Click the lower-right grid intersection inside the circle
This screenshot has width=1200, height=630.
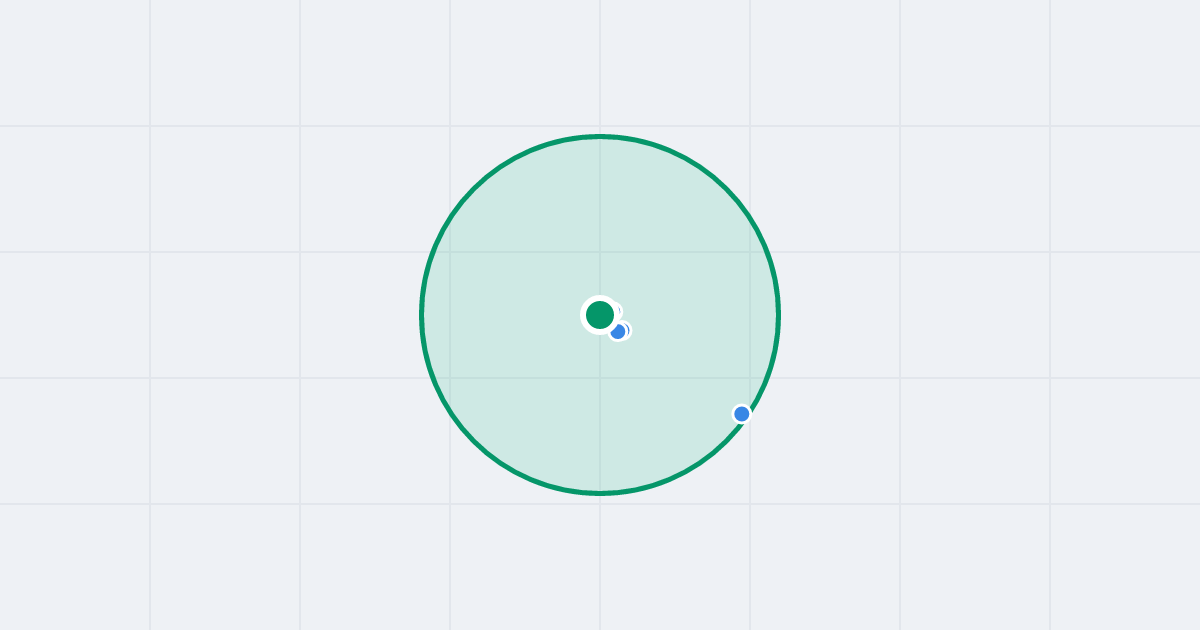[x=750, y=378]
